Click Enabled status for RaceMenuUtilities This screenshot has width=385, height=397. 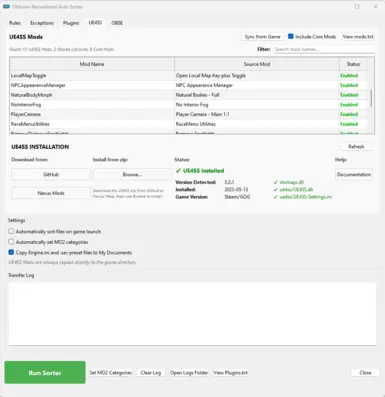click(x=349, y=124)
